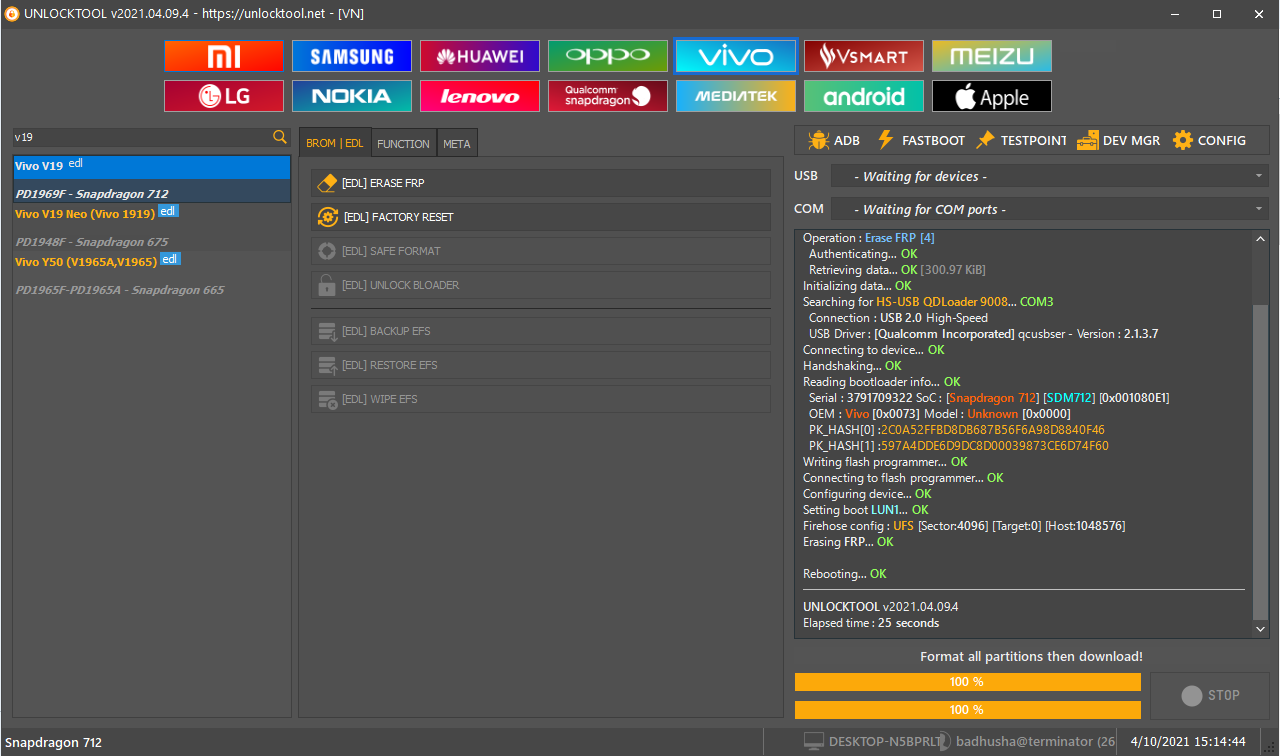This screenshot has height=756, width=1280.
Task: Select the OPPO brand tile
Action: tap(608, 56)
